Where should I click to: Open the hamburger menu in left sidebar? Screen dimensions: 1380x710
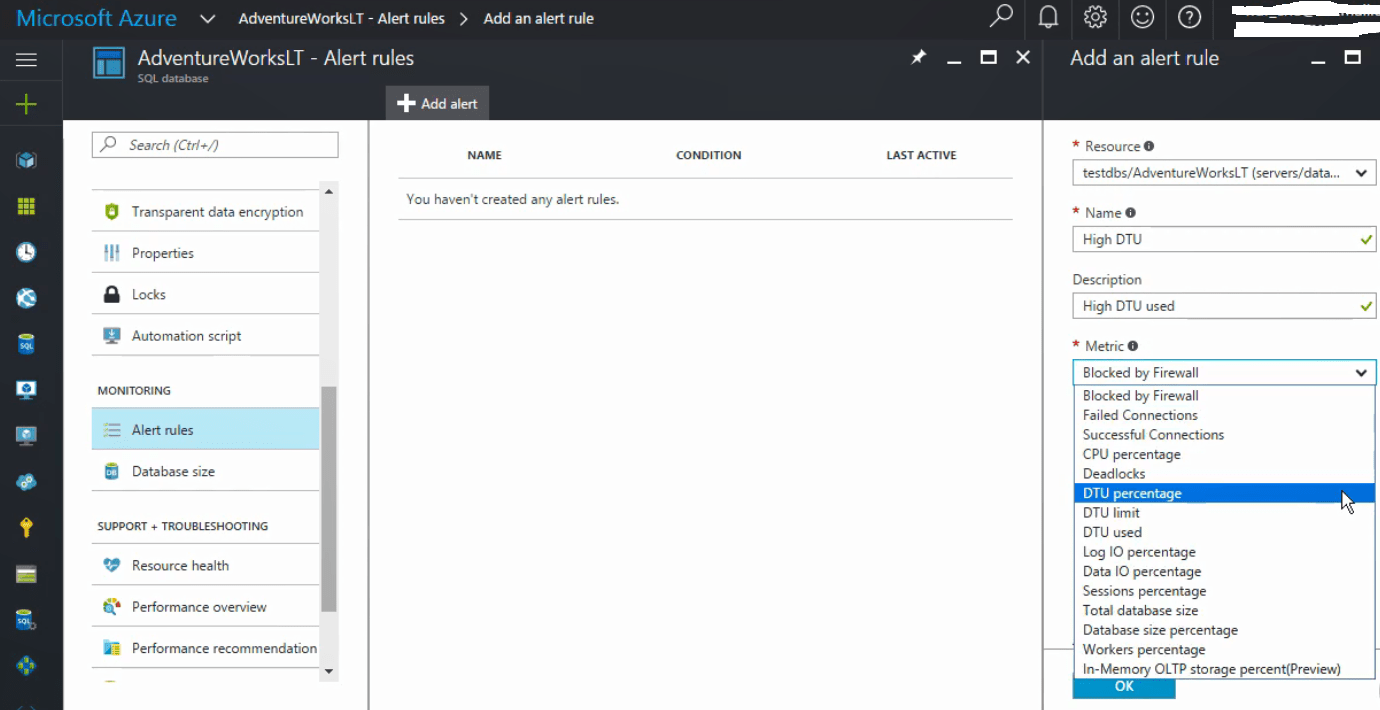pos(27,60)
